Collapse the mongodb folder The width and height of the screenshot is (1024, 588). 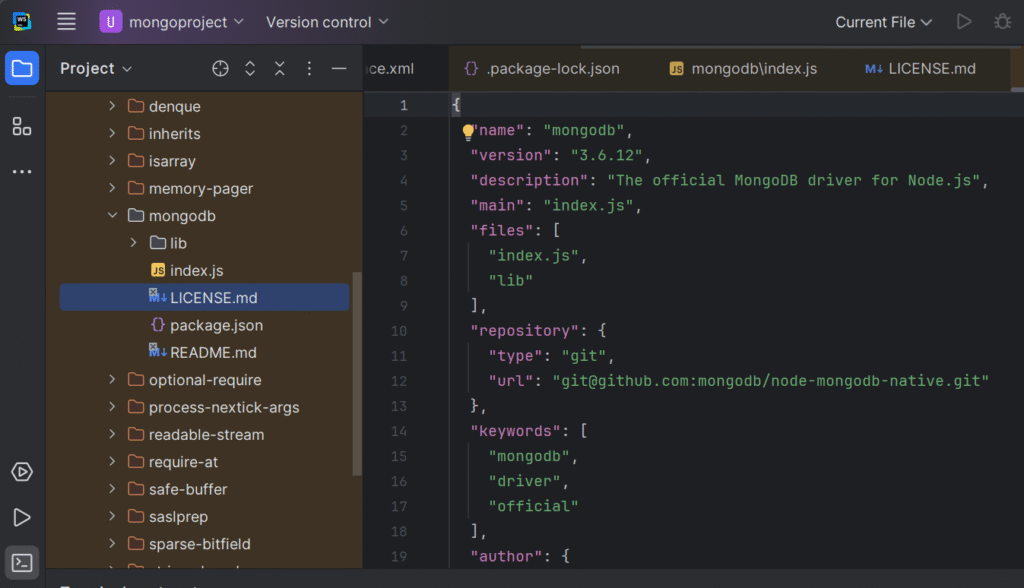(x=112, y=215)
